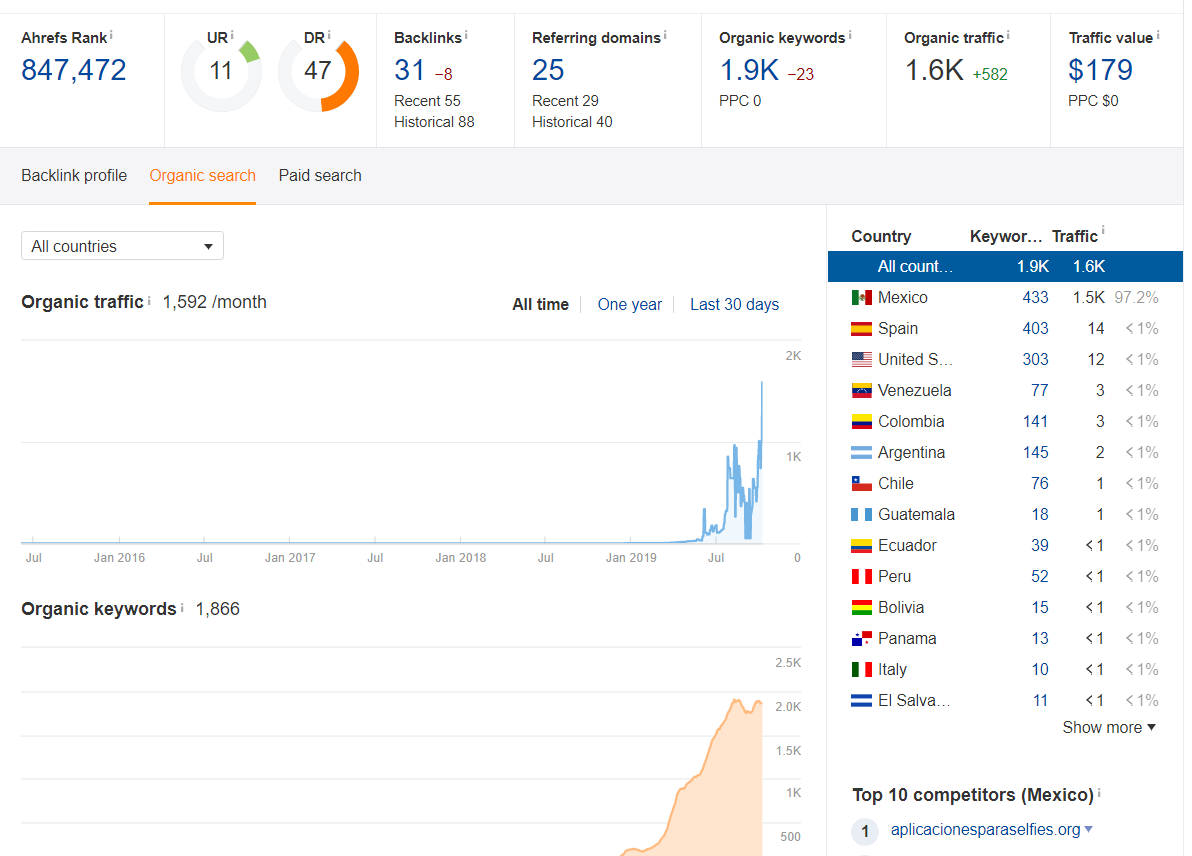Click the Spain flag icon
Image resolution: width=1192 pixels, height=856 pixels.
point(861,328)
